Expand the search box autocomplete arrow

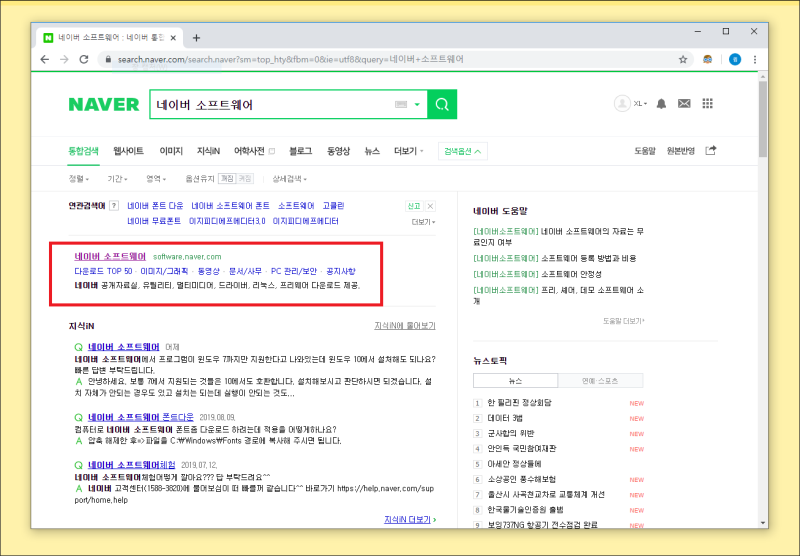(417, 105)
